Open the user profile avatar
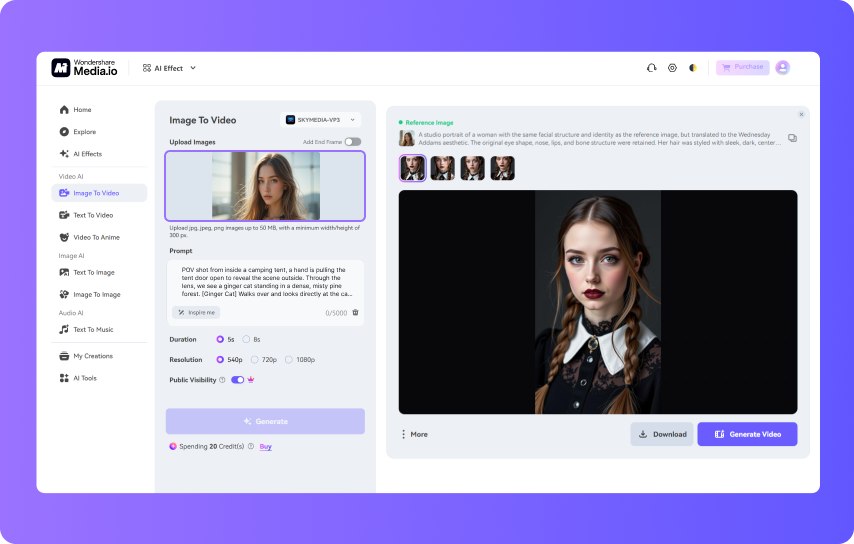Viewport: 854px width, 544px height. tap(783, 68)
